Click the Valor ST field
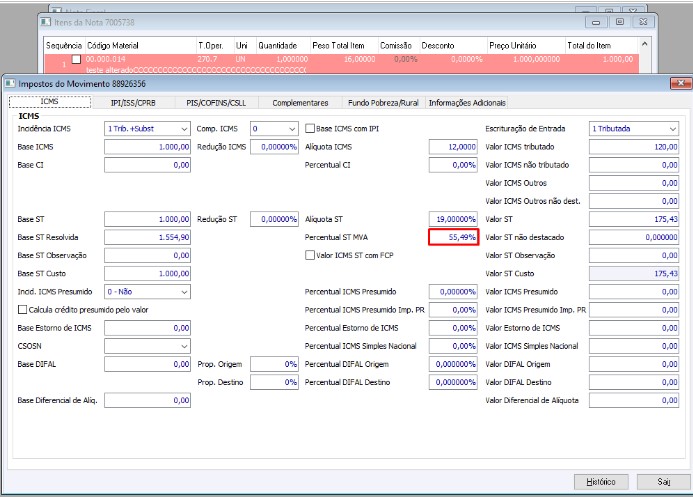Image resolution: width=693 pixels, height=497 pixels. tap(634, 220)
